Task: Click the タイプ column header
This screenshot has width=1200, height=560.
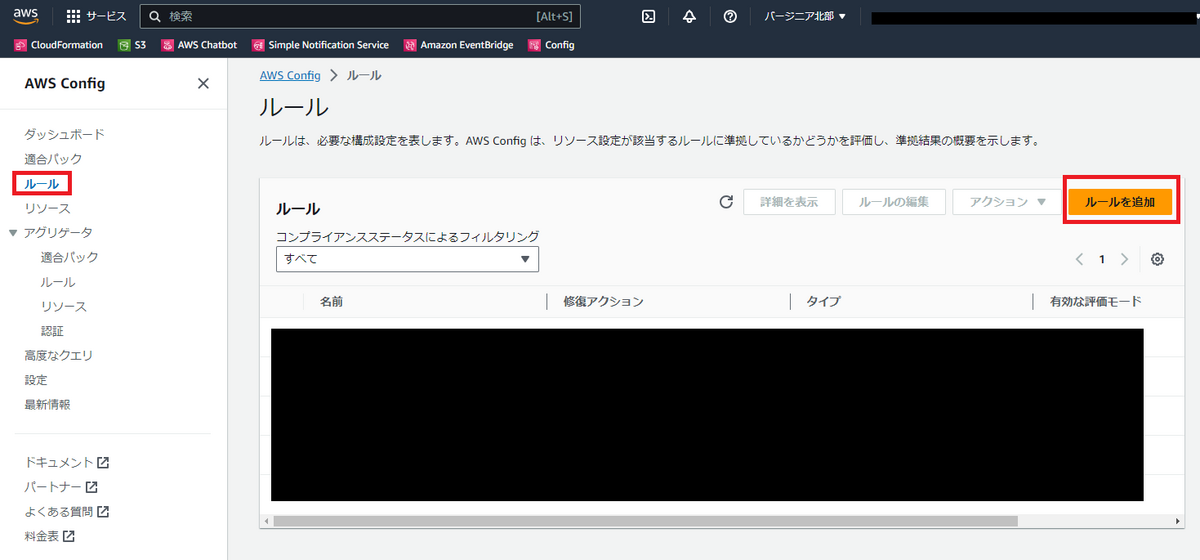Action: pyautogui.click(x=823, y=301)
